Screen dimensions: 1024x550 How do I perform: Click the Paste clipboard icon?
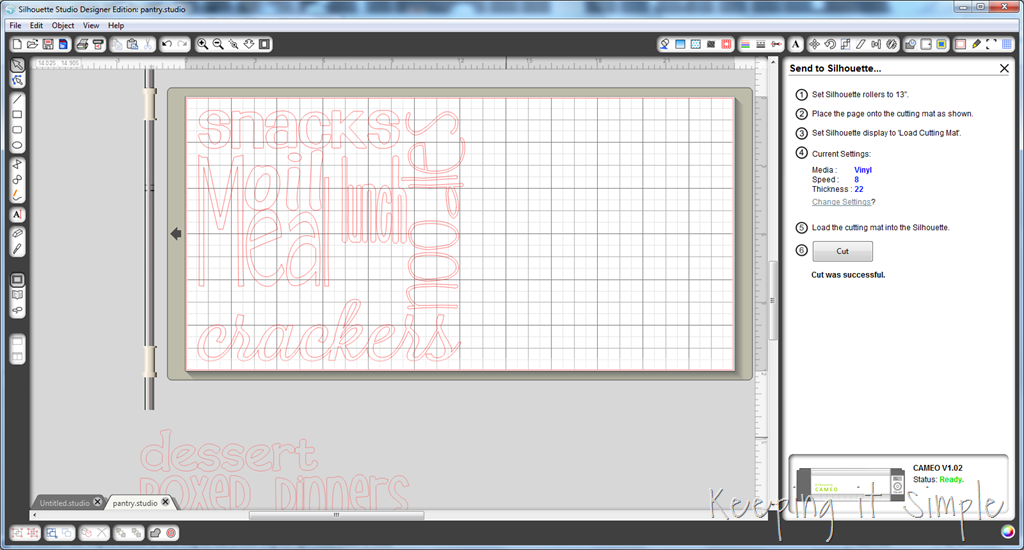pos(133,44)
